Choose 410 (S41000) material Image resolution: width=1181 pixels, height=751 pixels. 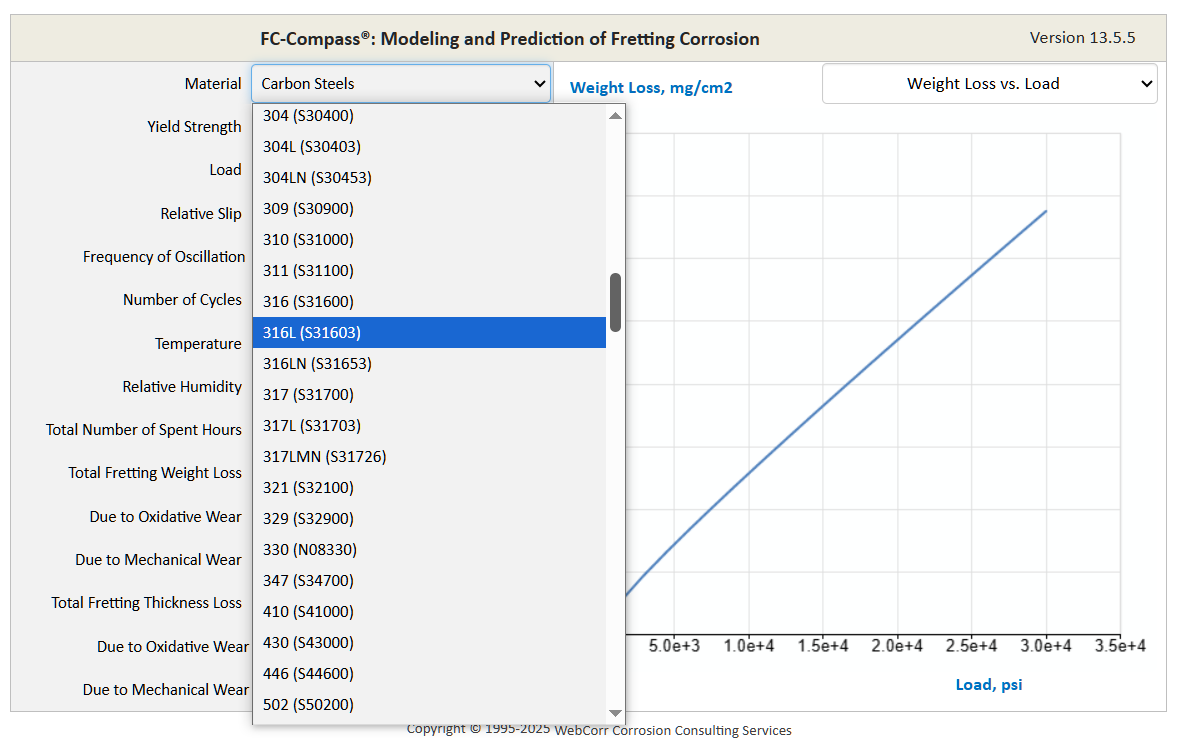[429, 612]
